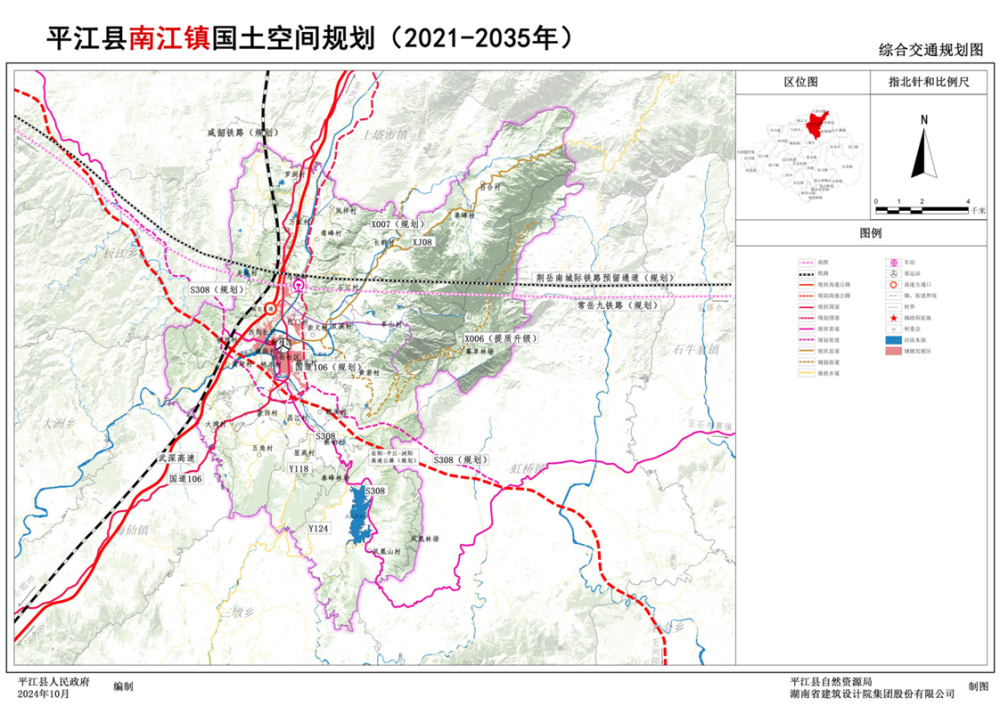Click the 咸韶铁路（规划） map label

pyautogui.click(x=240, y=131)
